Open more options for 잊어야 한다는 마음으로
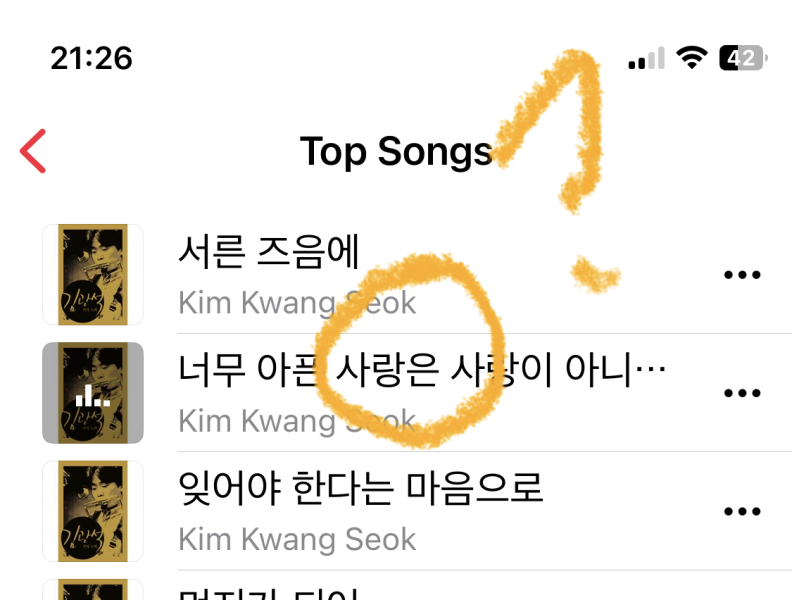Viewport: 792px width, 600px height. coord(742,511)
